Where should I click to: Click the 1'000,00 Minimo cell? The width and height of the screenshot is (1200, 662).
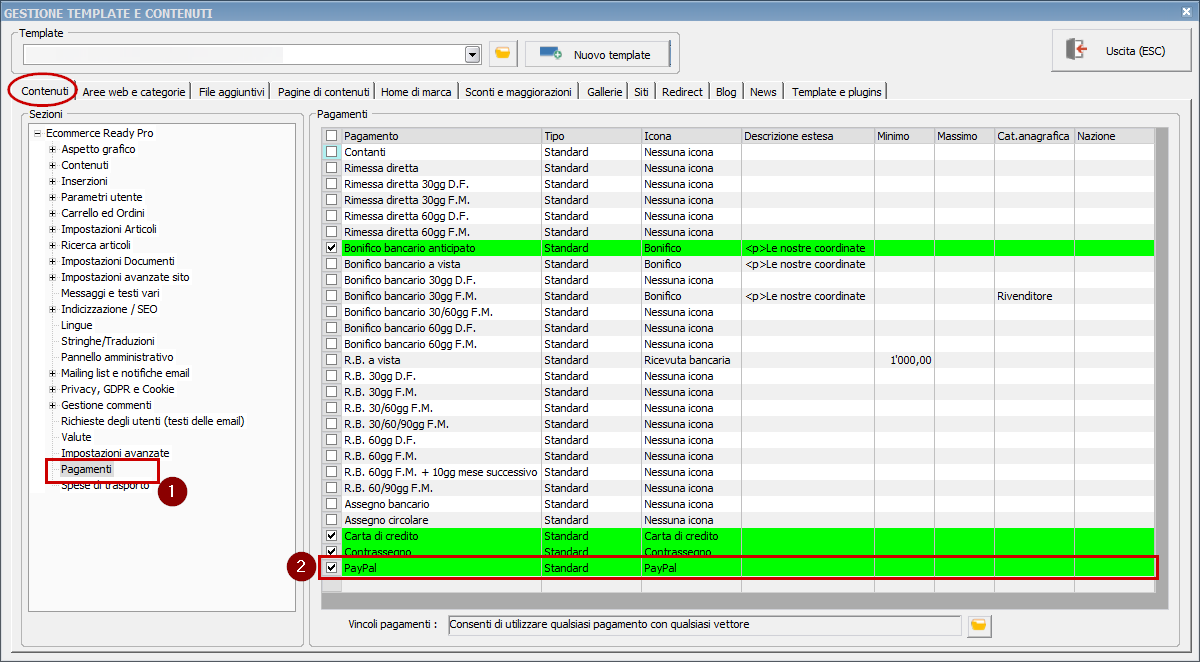[x=904, y=360]
